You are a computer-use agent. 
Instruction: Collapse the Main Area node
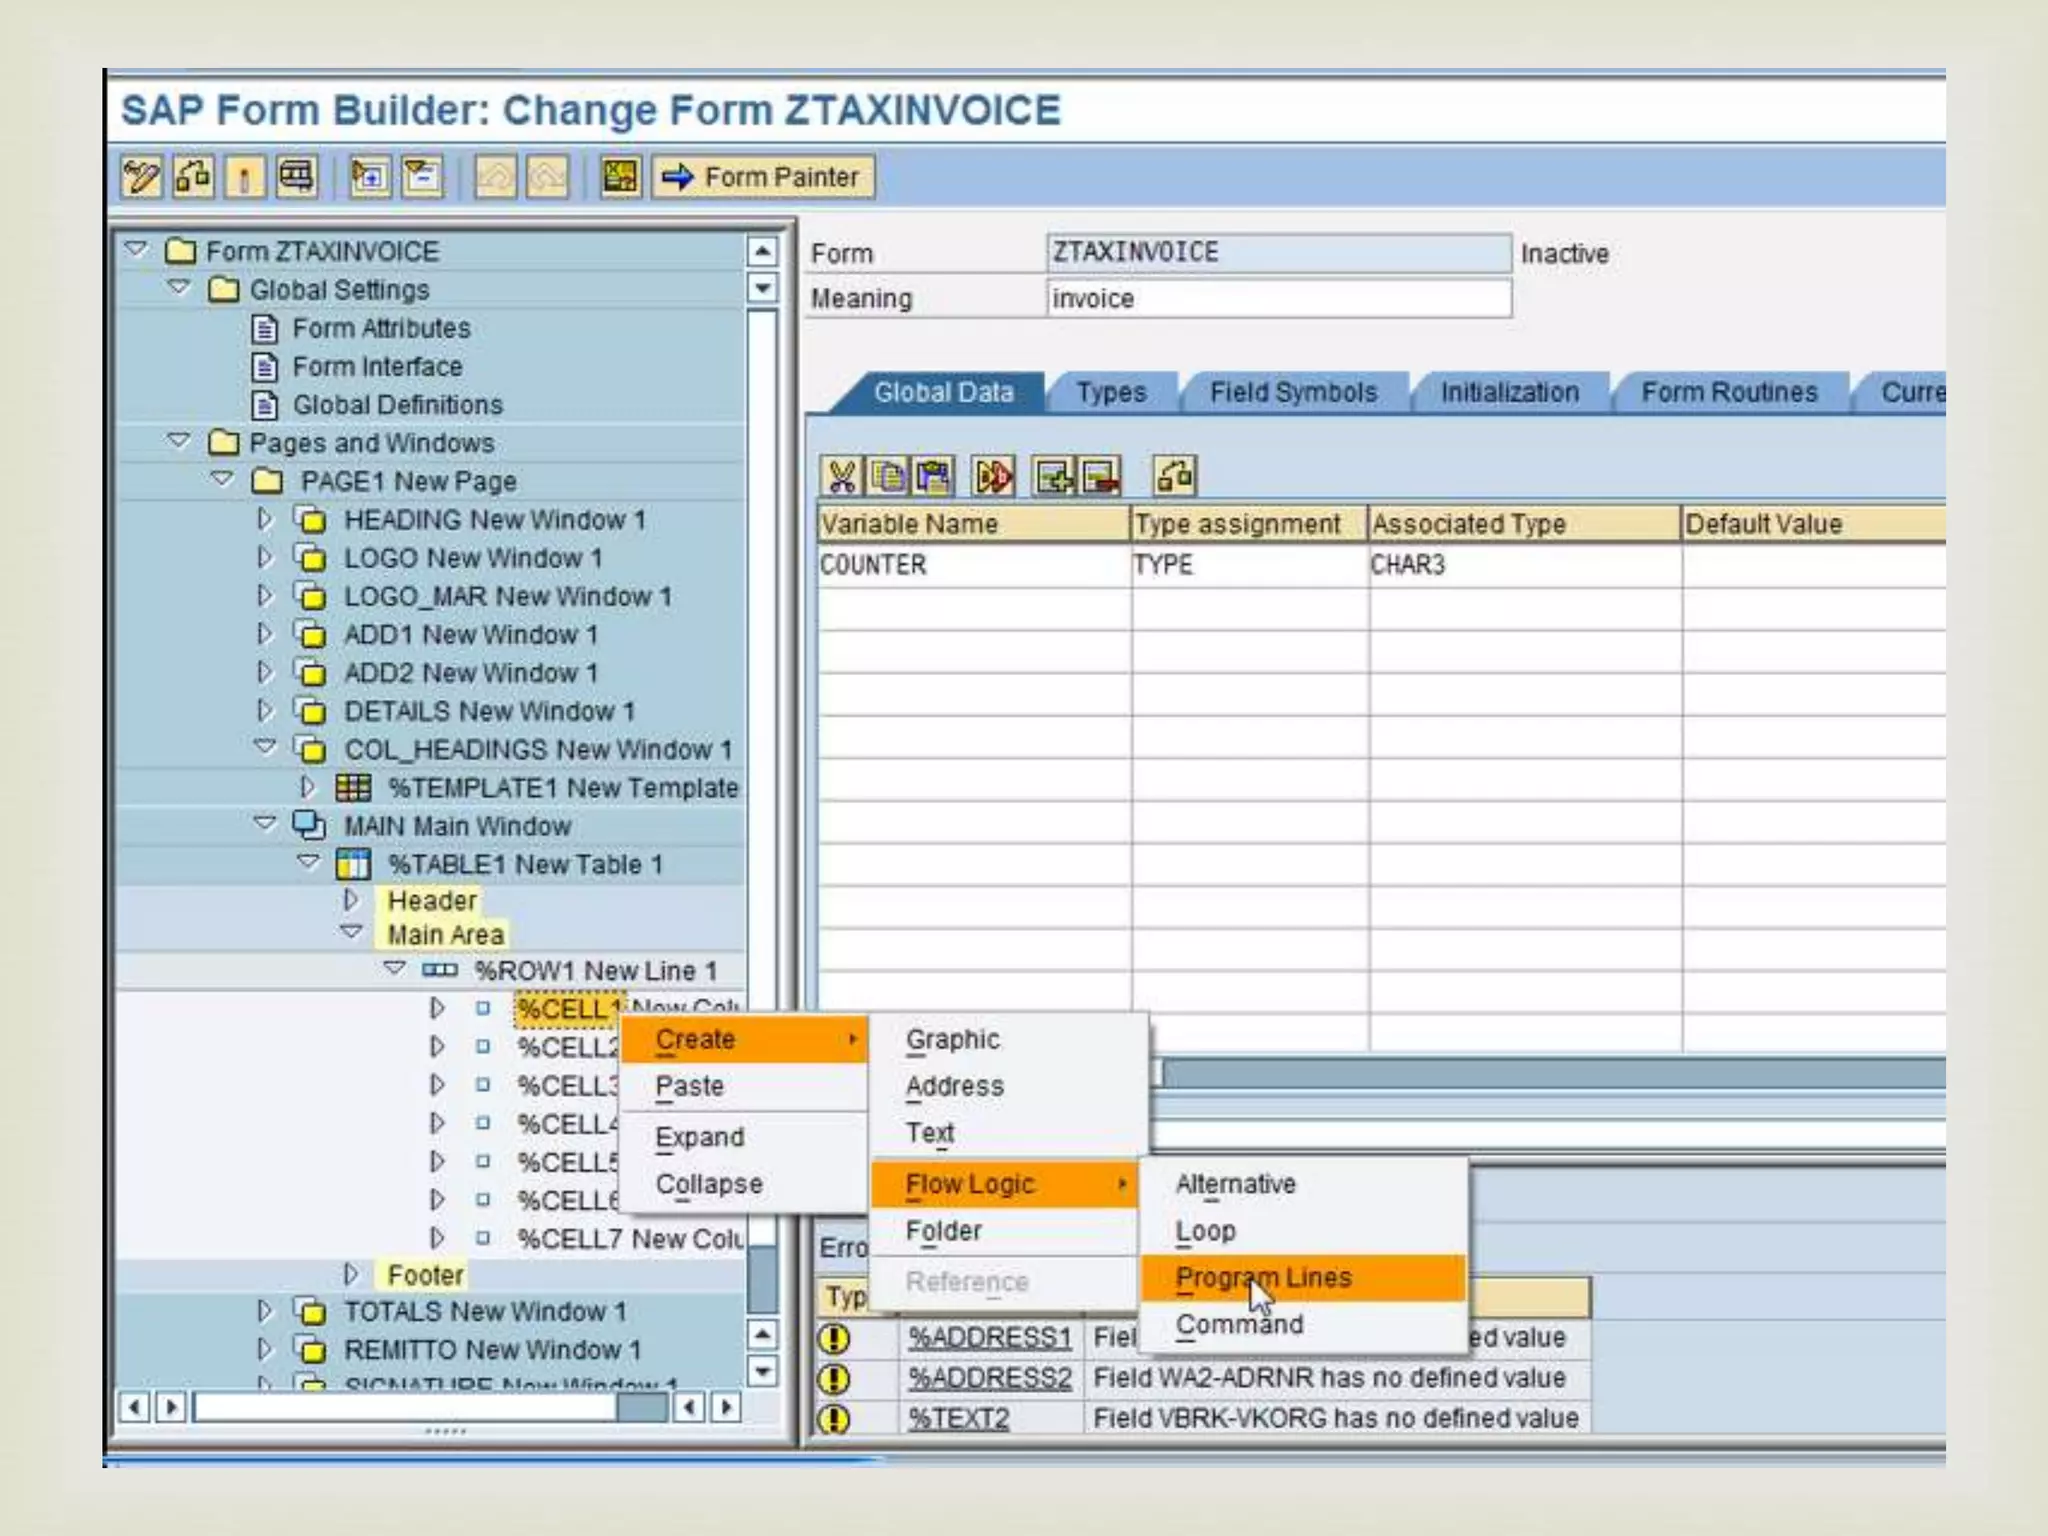(351, 933)
